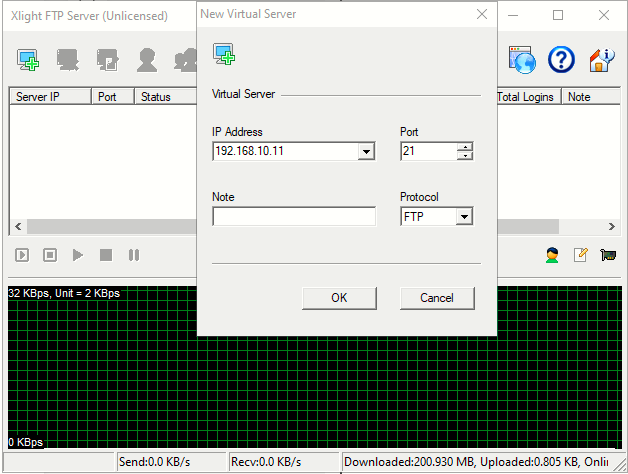Increase the Port value with up arrow
628x474 pixels.
point(465,147)
